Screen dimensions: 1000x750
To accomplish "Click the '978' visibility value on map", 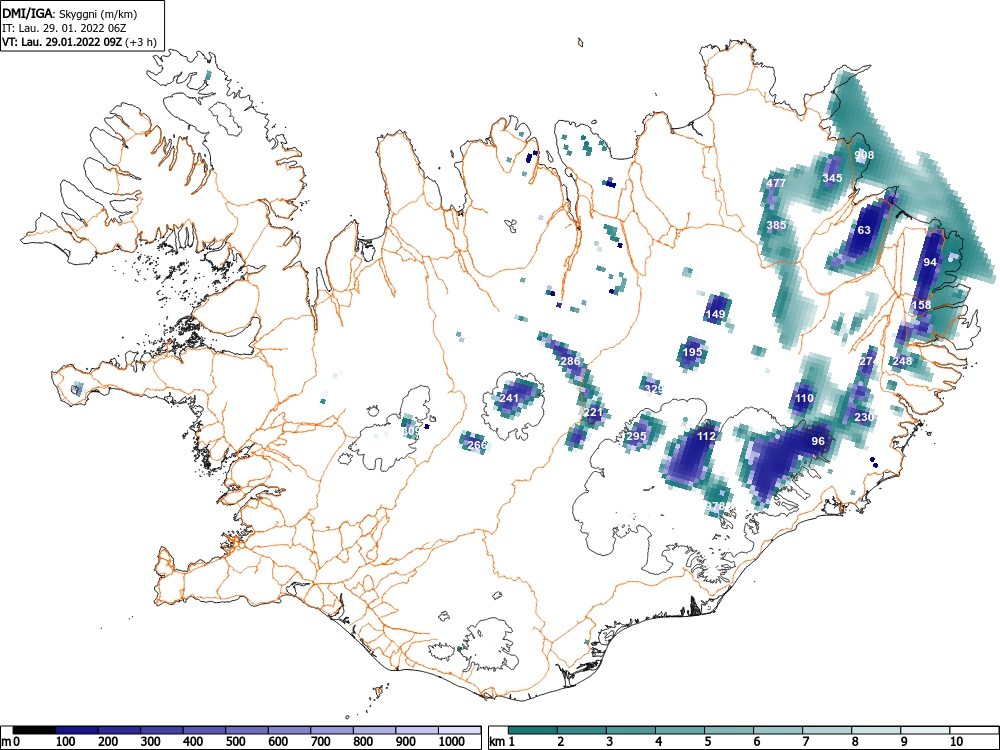I will 717,506.
